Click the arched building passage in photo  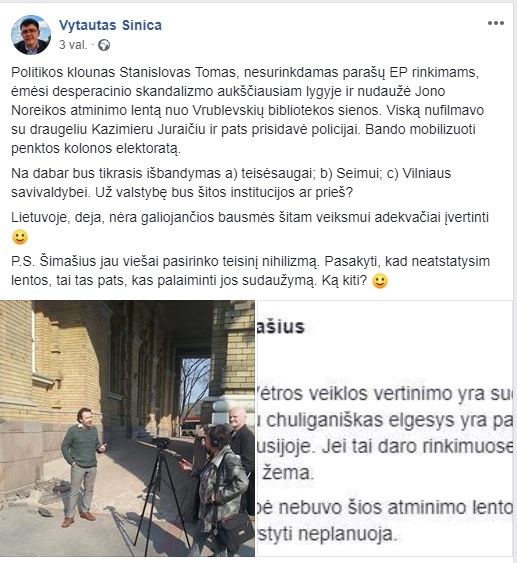188,388
